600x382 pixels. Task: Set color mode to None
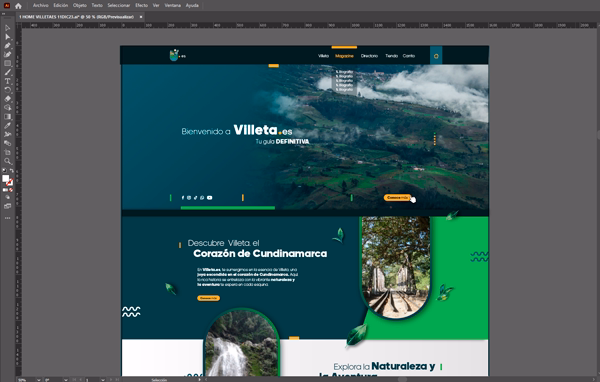pos(11,190)
